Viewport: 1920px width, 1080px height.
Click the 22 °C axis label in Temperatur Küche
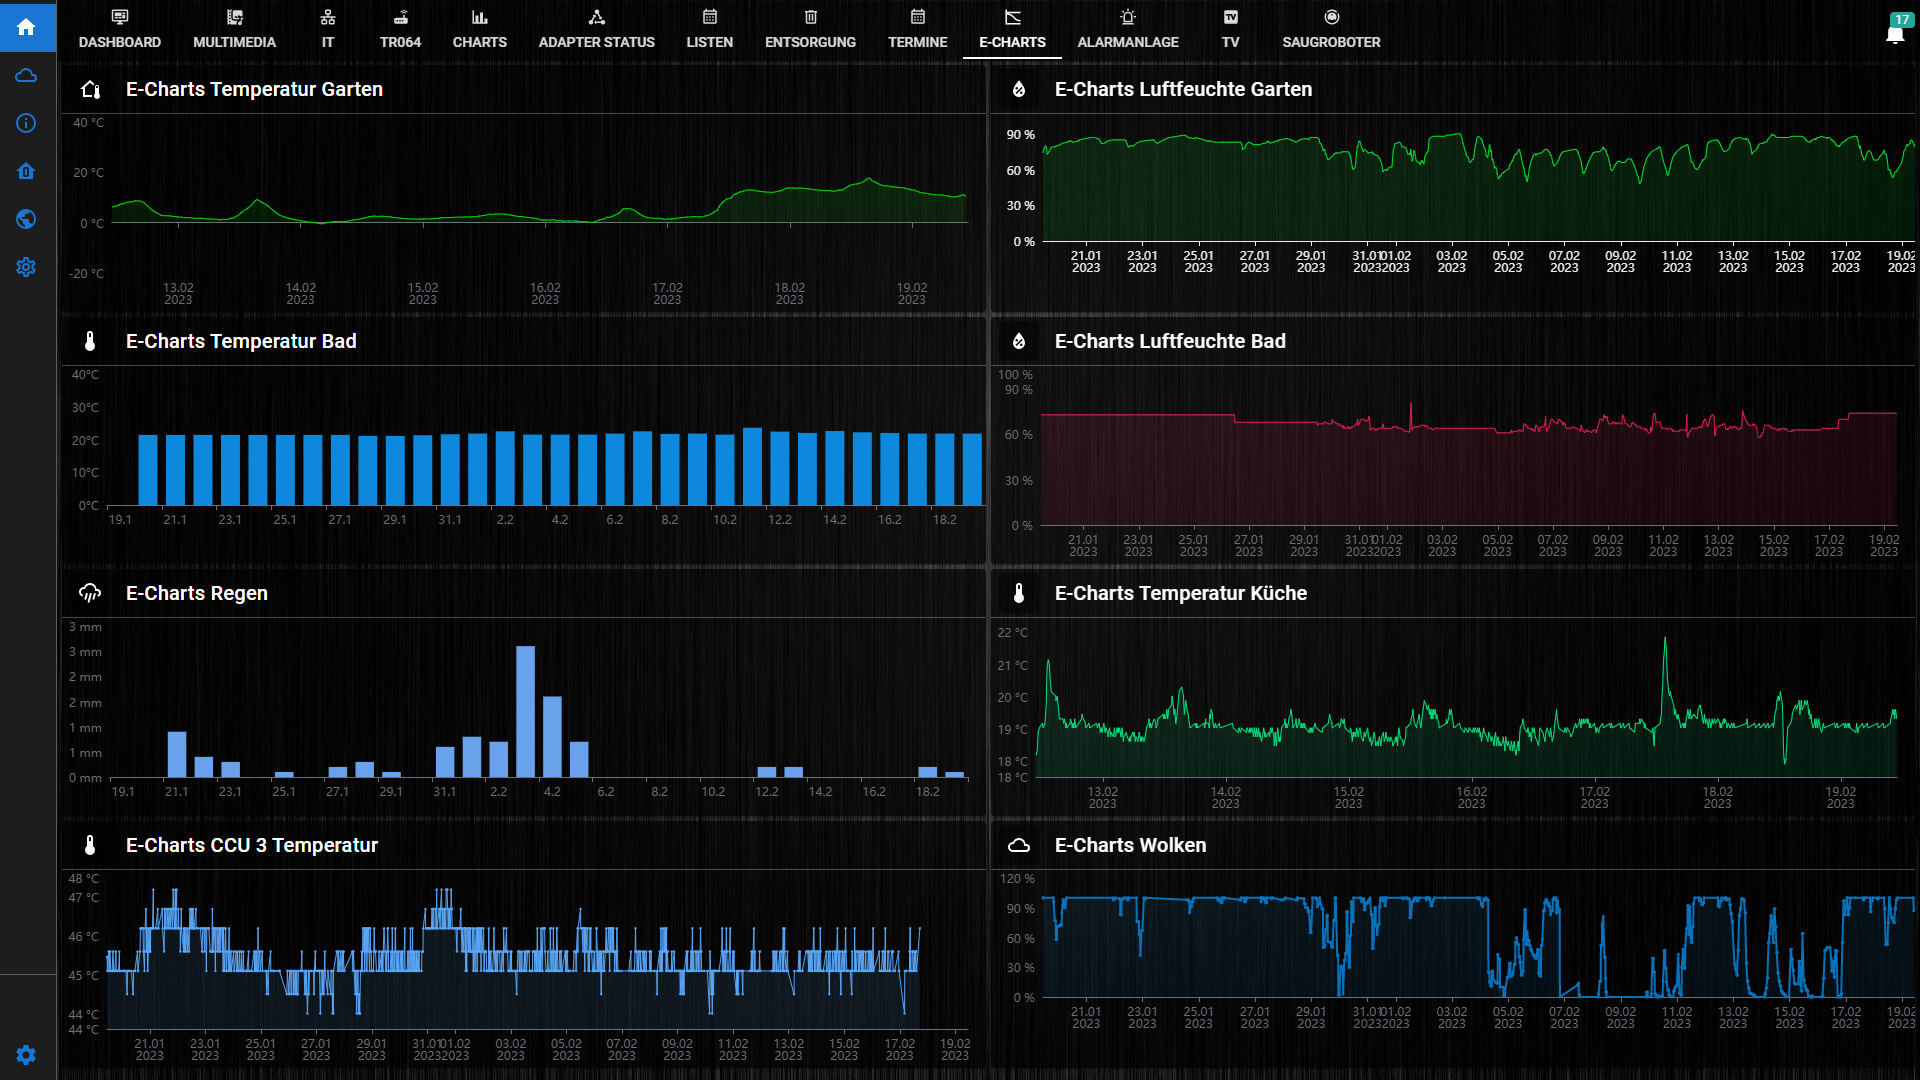(1012, 632)
